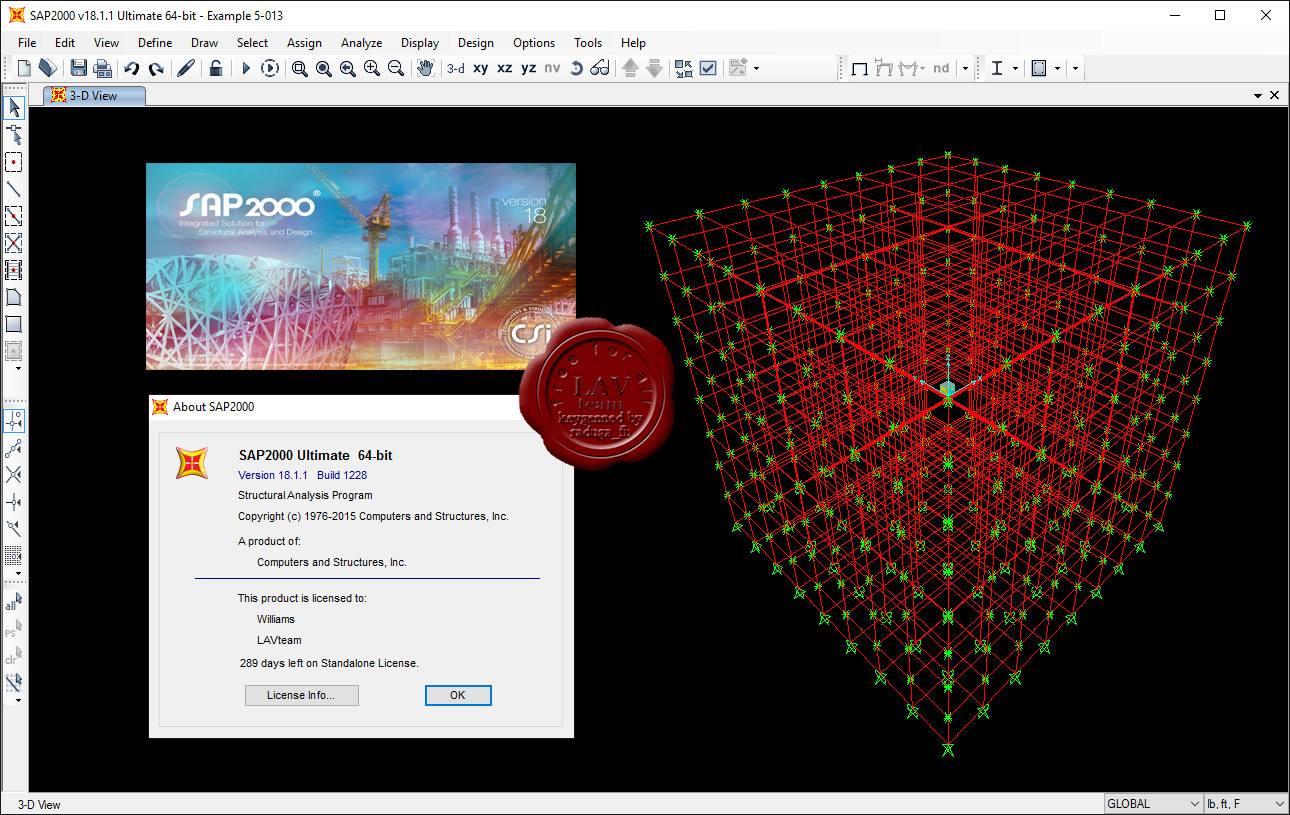This screenshot has height=815, width=1290.
Task: Switch view to the xy plane
Action: click(481, 68)
